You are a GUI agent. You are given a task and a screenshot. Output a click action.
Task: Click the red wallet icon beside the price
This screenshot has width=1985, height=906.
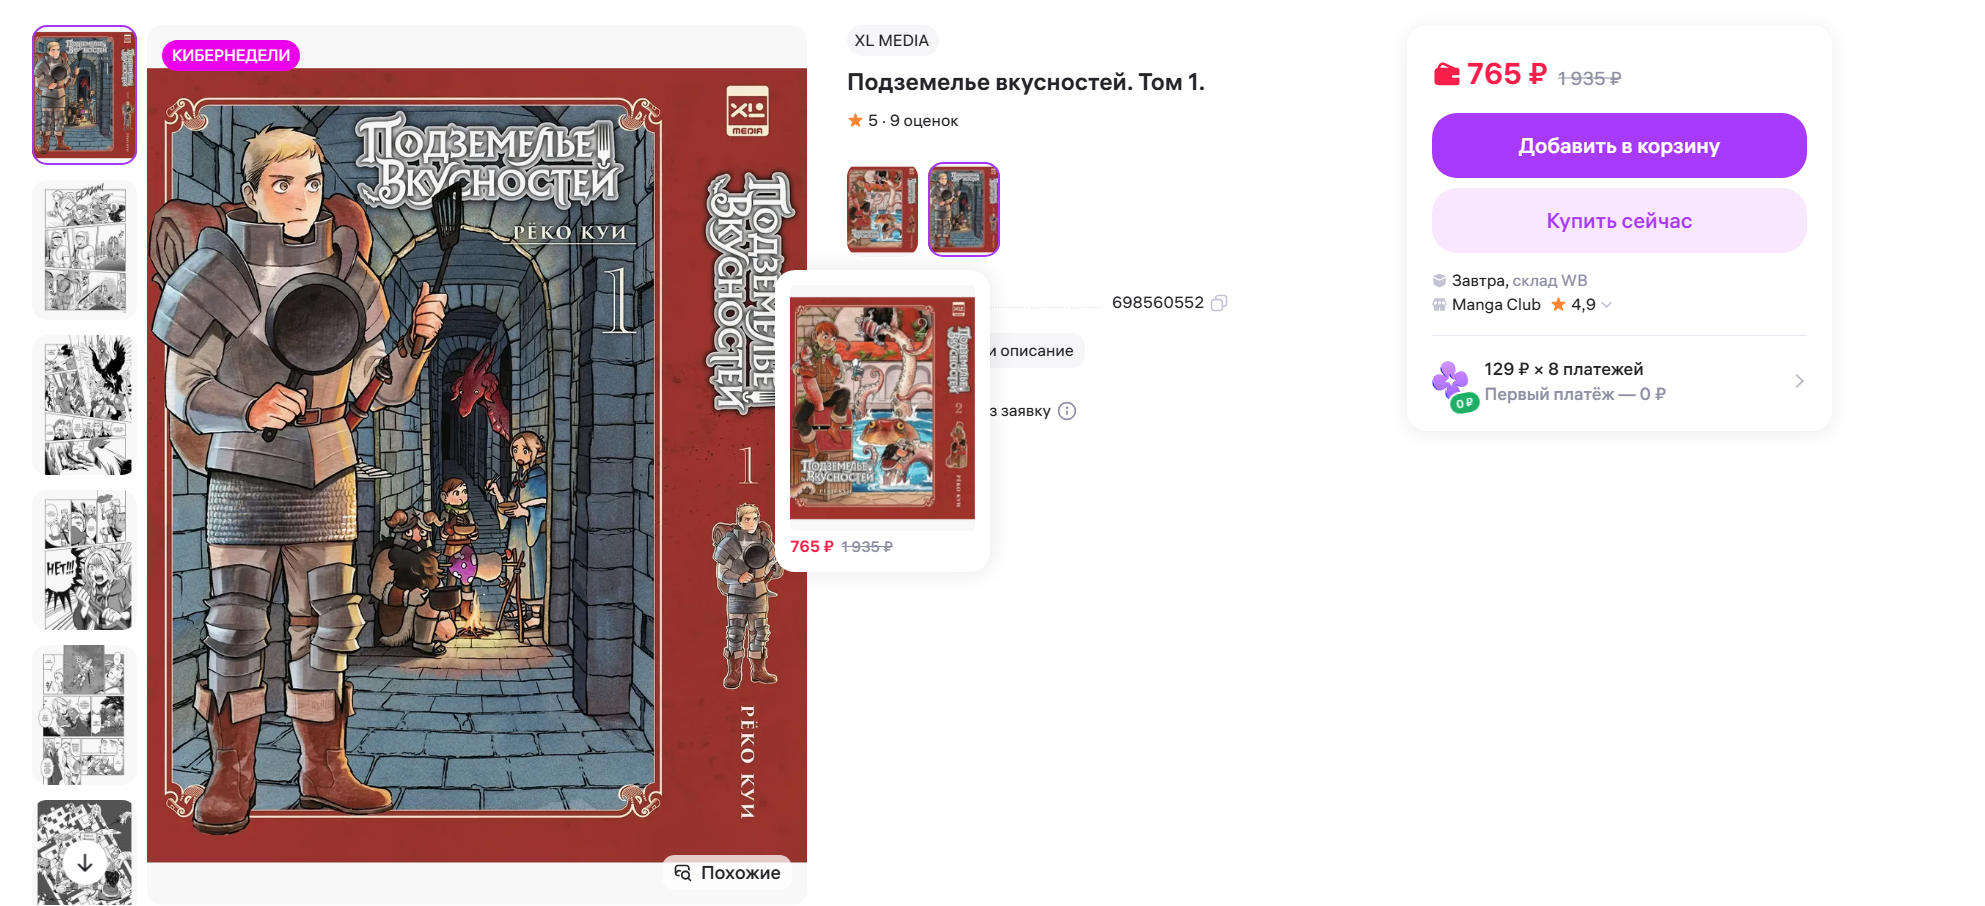tap(1446, 74)
